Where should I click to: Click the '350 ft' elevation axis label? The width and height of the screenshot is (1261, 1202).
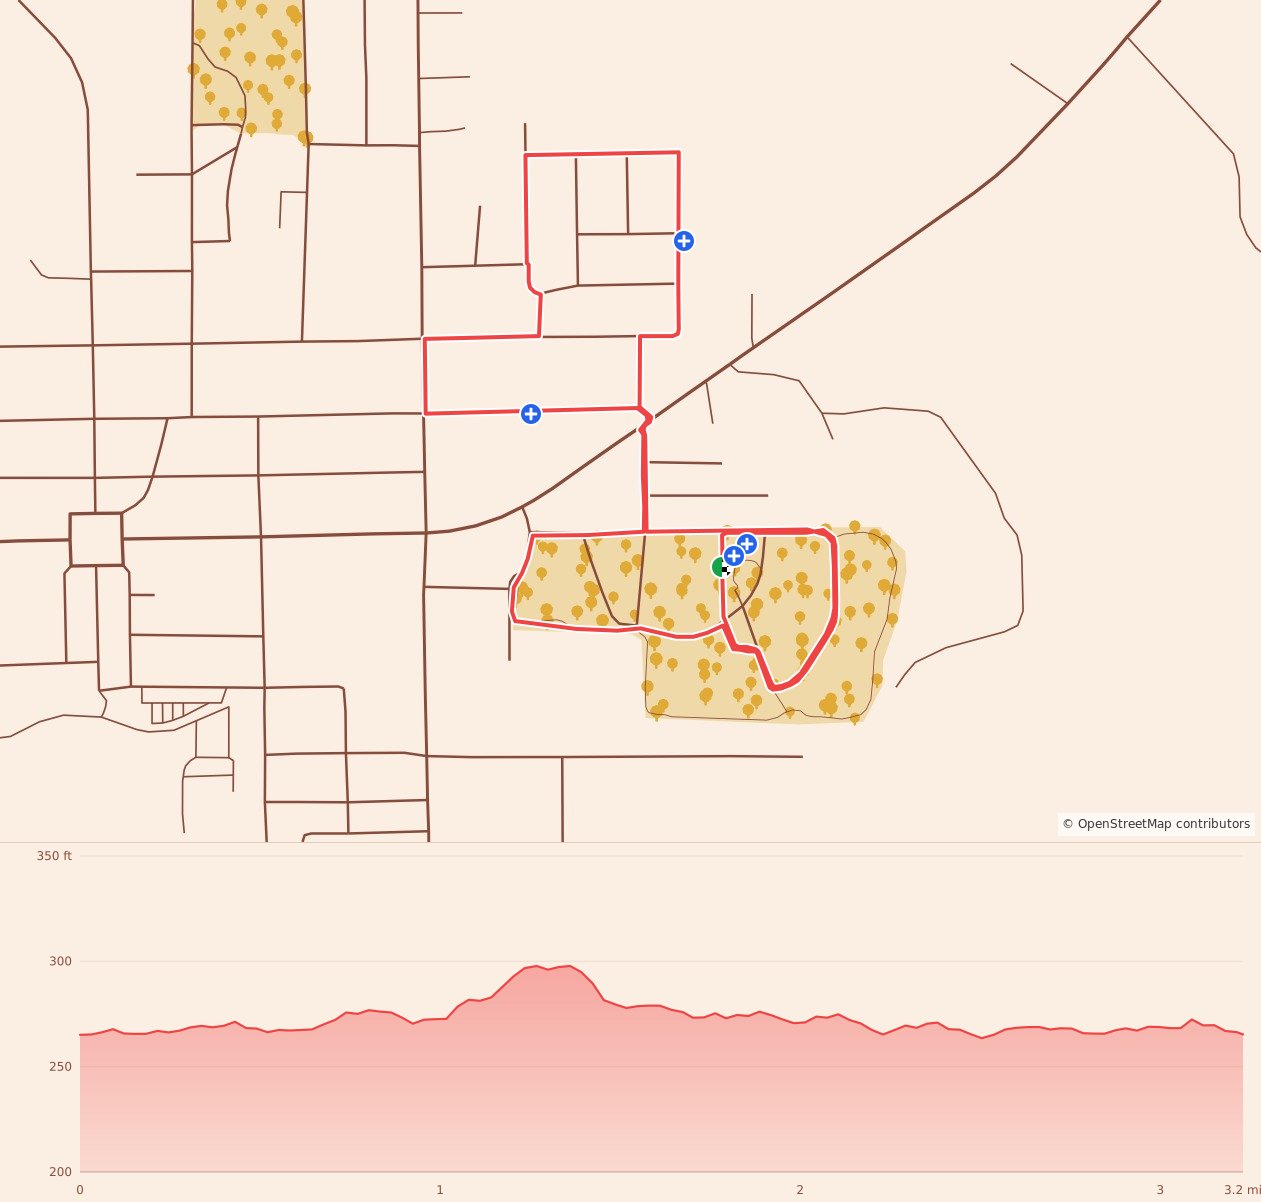coord(54,856)
